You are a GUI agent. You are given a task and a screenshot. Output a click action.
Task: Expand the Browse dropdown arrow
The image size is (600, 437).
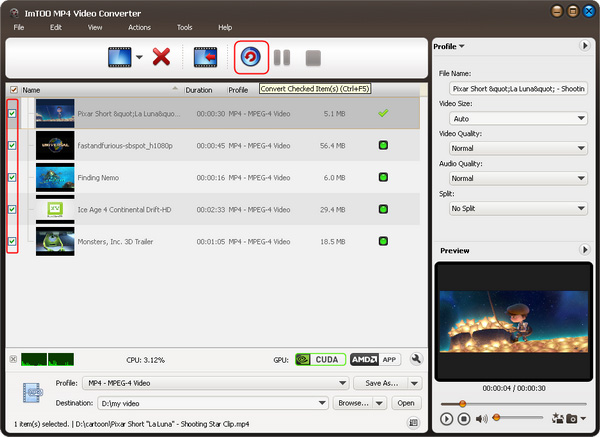tap(379, 403)
